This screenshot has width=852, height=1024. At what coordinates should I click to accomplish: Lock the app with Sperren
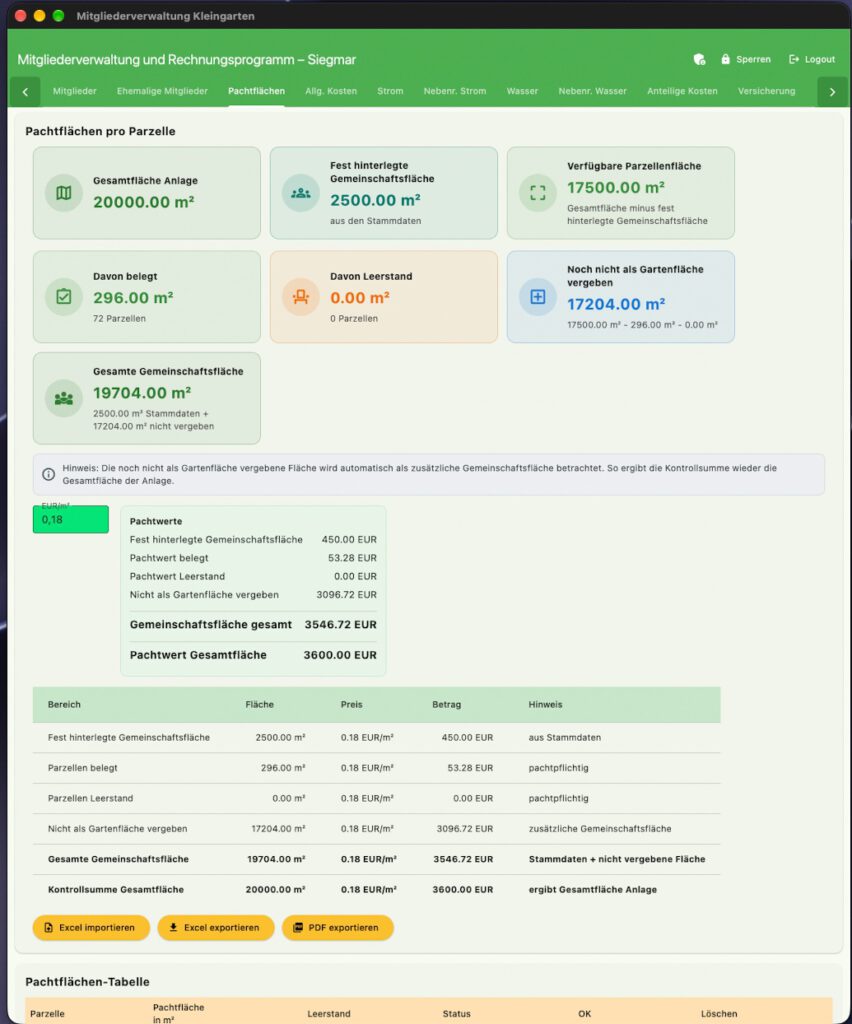click(x=746, y=59)
